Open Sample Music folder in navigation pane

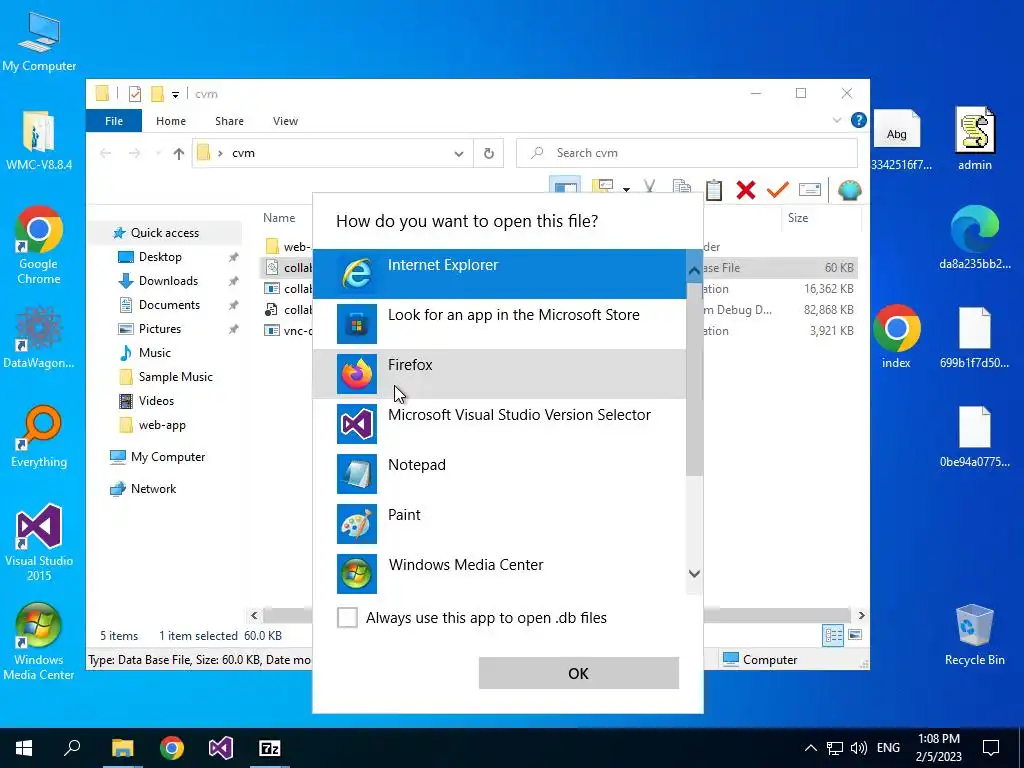click(175, 377)
